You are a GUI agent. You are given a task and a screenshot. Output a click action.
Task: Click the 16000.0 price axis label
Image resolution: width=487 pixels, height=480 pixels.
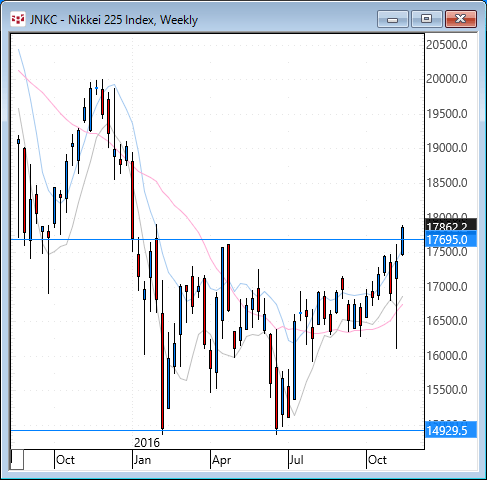[x=447, y=355]
